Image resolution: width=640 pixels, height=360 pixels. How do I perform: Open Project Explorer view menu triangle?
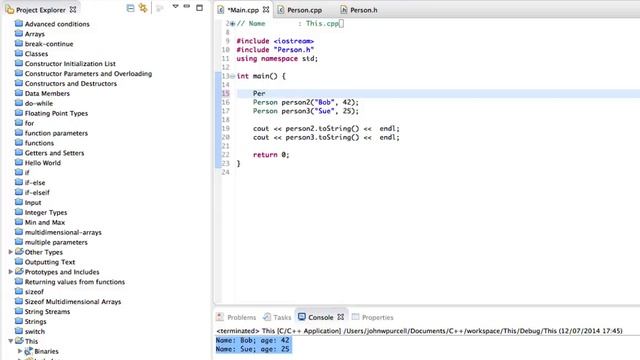point(176,7)
